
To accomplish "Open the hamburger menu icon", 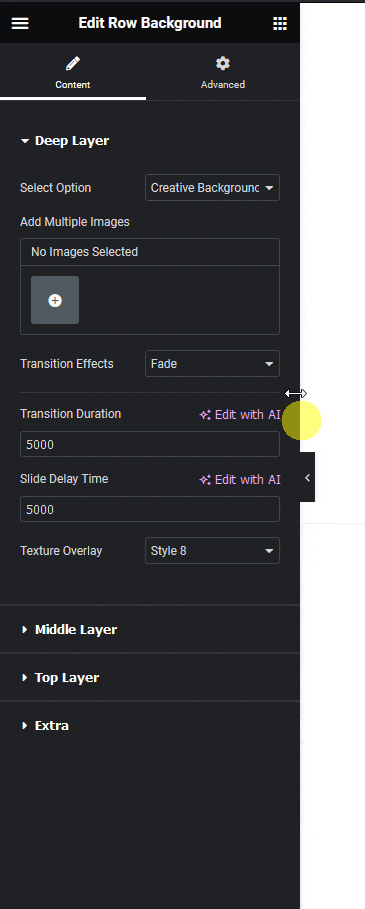I will click(x=20, y=23).
